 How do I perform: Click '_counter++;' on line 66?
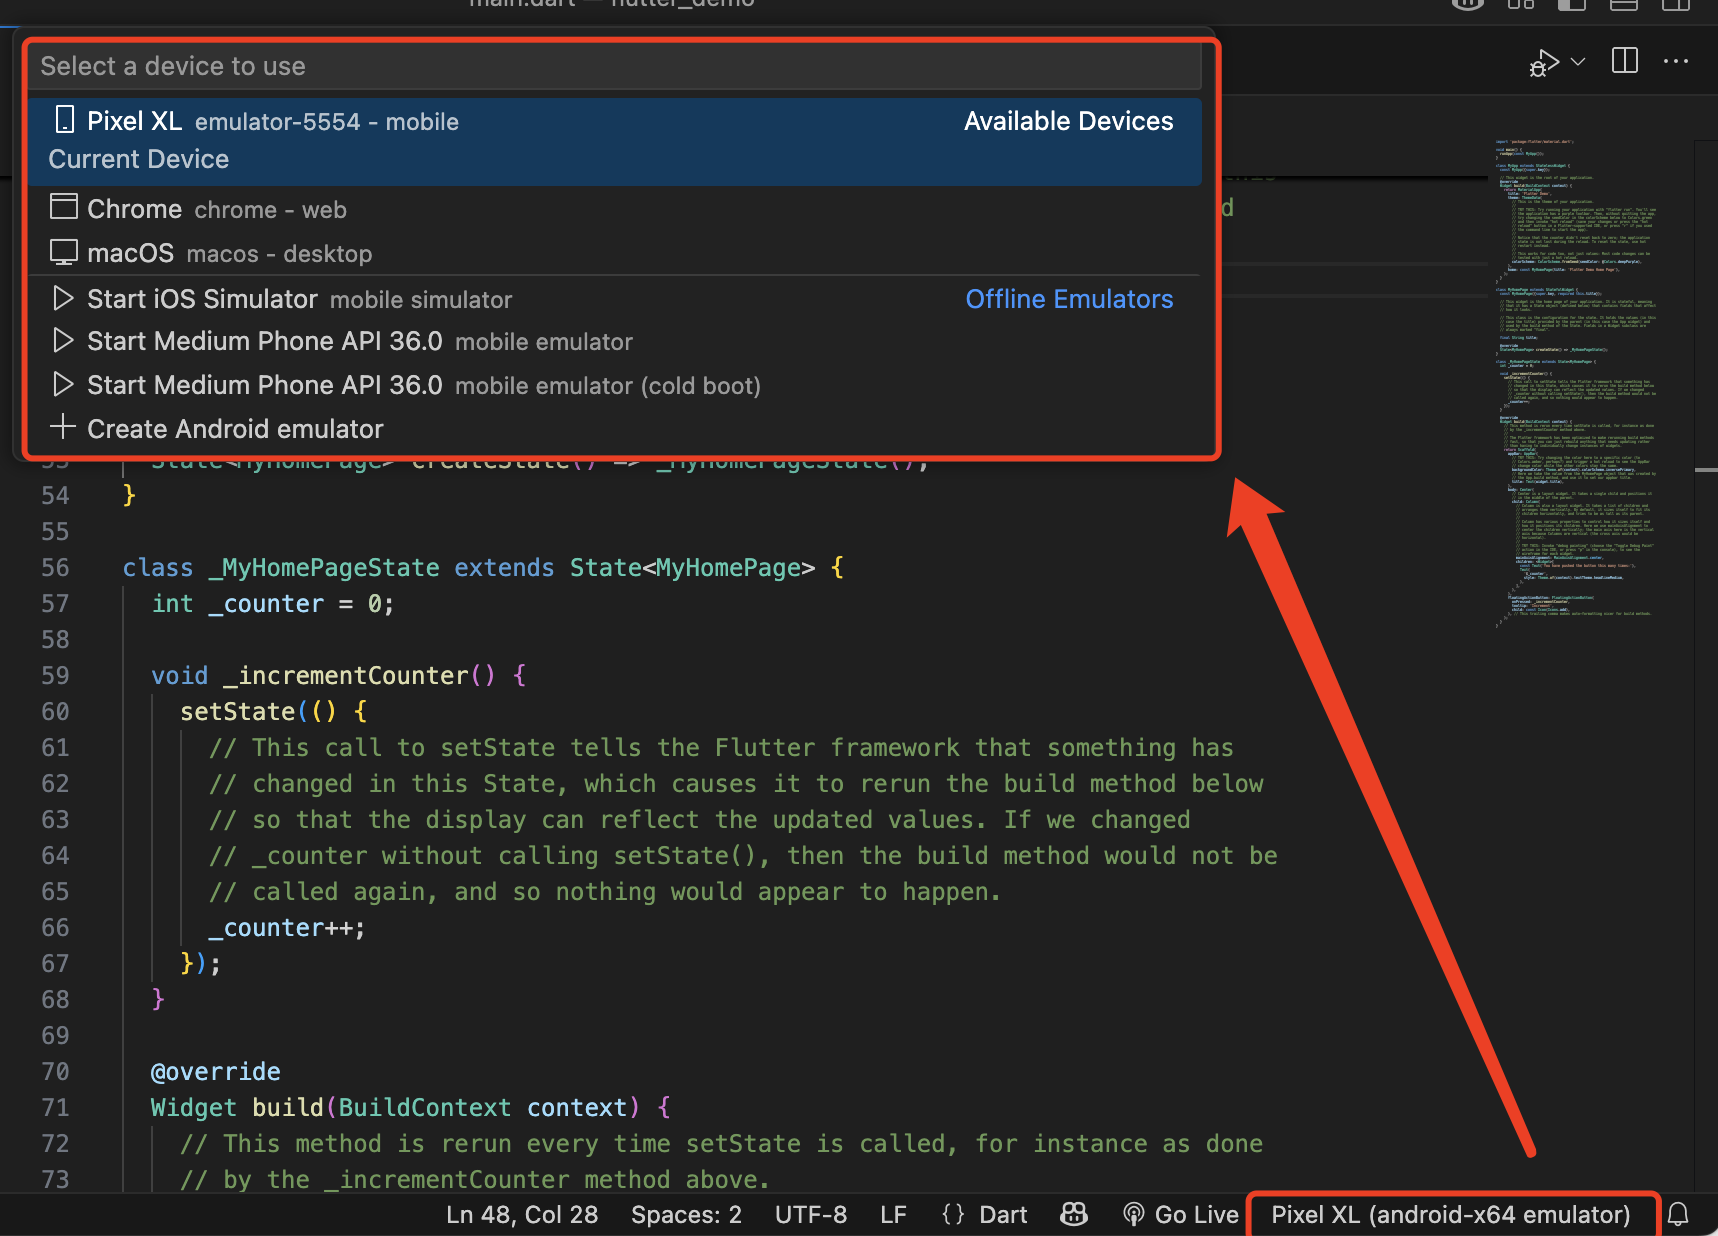tap(287, 928)
